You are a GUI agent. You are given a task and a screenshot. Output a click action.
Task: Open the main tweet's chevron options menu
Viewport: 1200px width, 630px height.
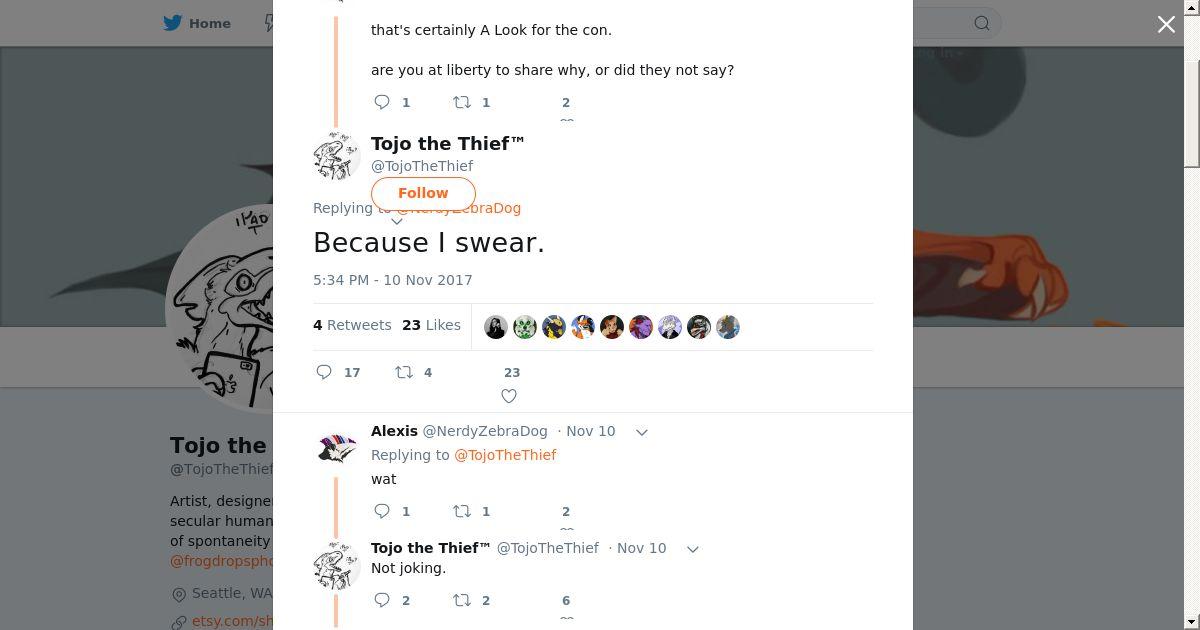[397, 222]
